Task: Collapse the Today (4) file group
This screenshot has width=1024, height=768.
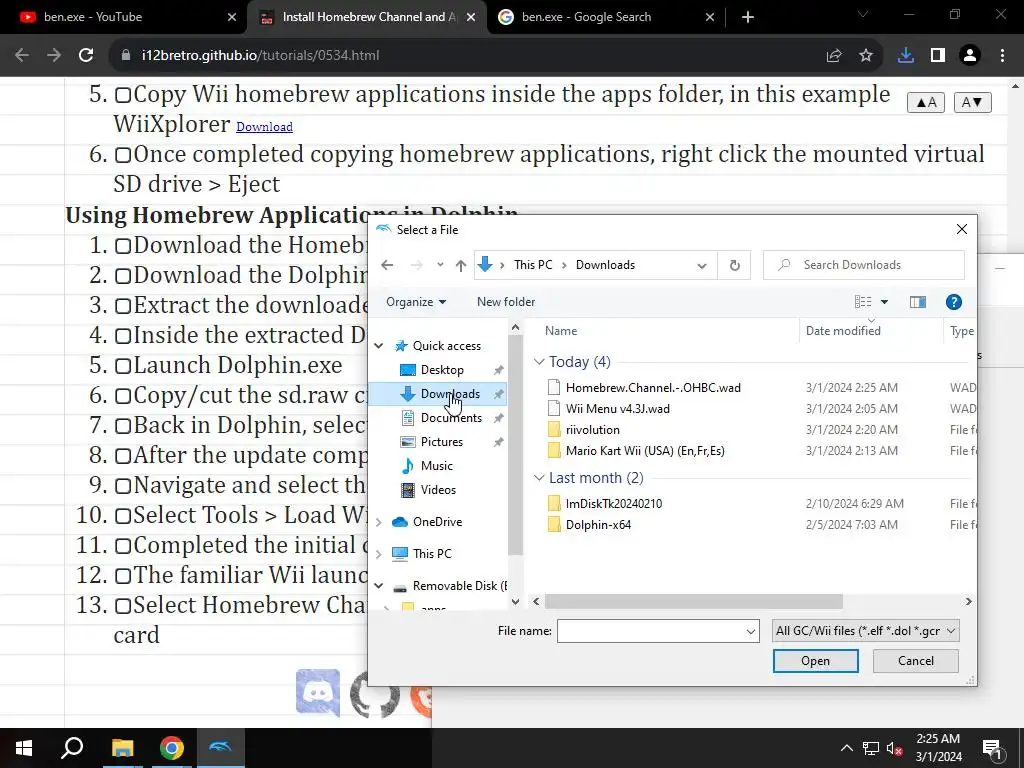Action: coord(539,362)
